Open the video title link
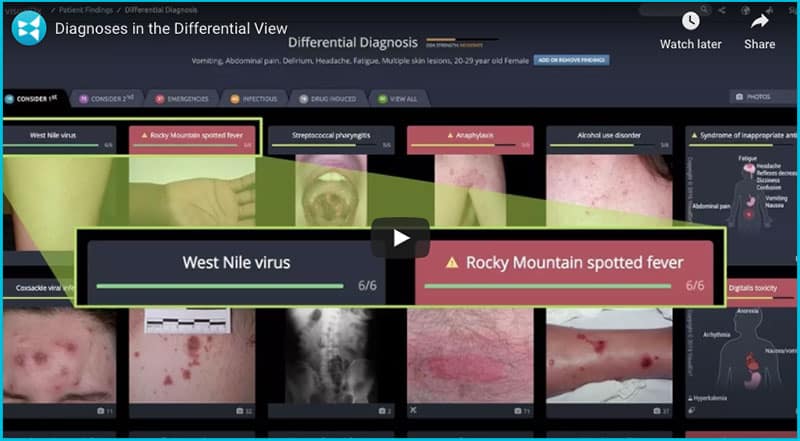Screen dimensions: 800x441 click(x=171, y=29)
